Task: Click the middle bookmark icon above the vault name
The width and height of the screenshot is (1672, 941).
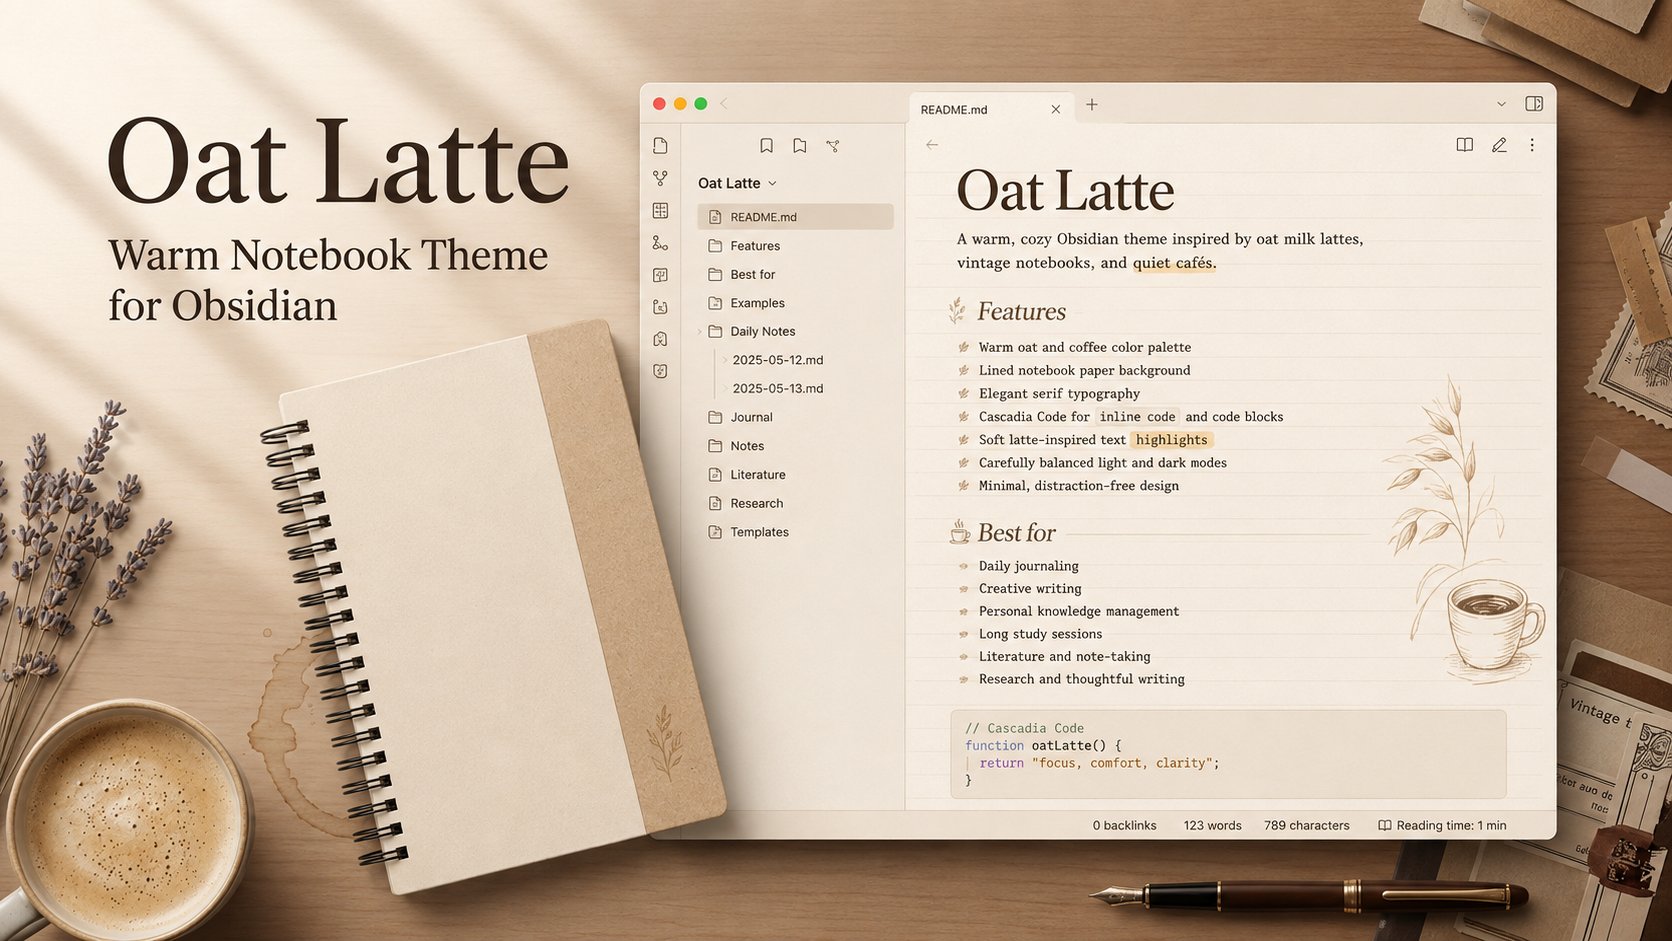Action: pyautogui.click(x=799, y=146)
